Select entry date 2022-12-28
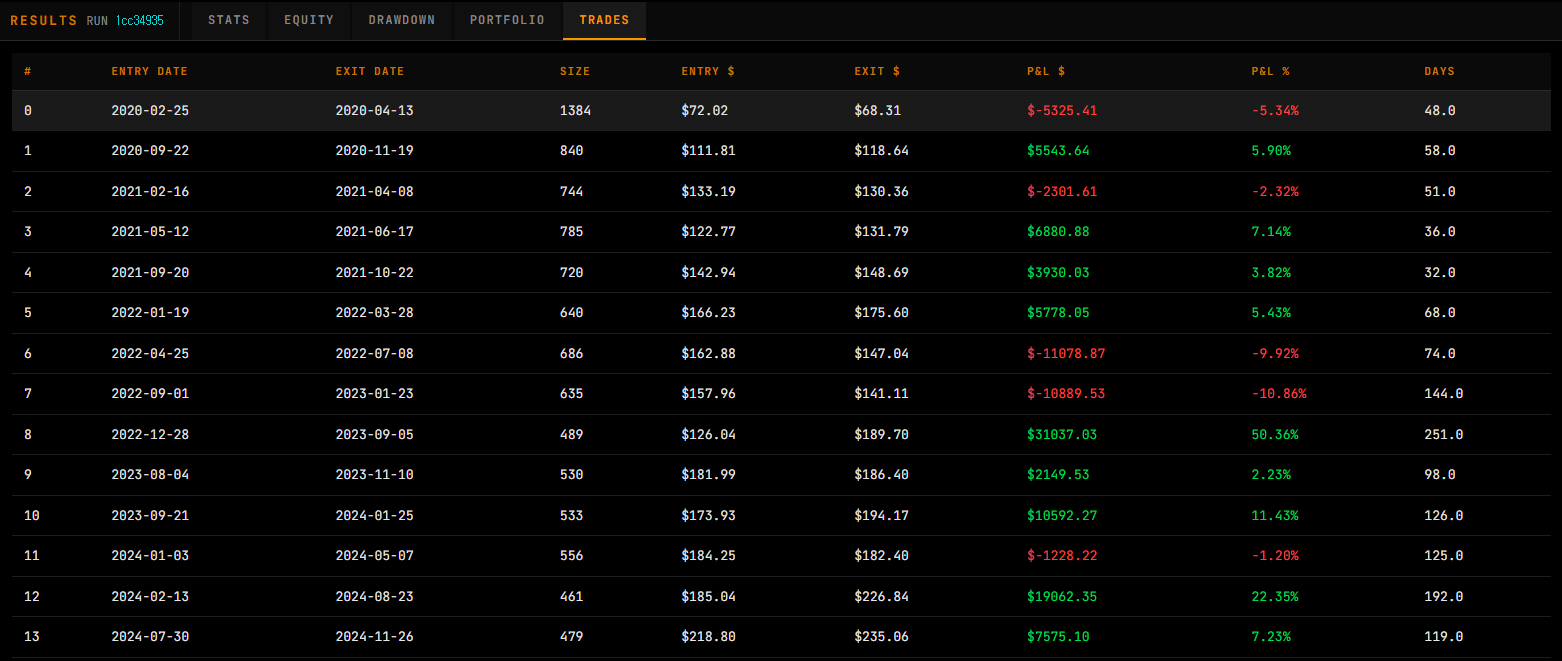This screenshot has height=661, width=1562. click(150, 435)
